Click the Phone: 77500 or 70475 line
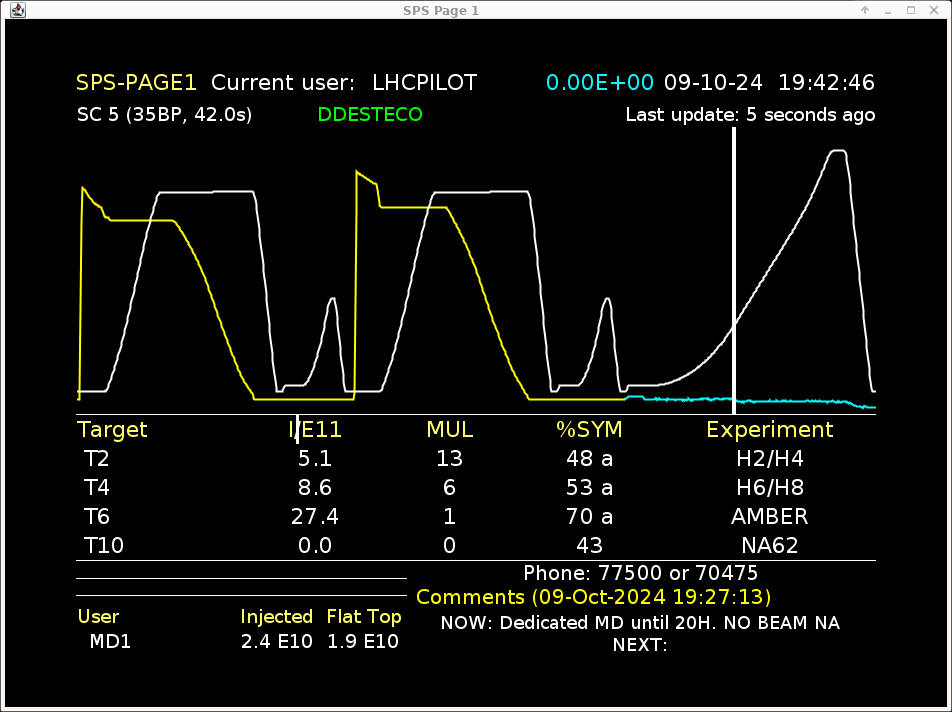This screenshot has height=712, width=952. [x=640, y=574]
